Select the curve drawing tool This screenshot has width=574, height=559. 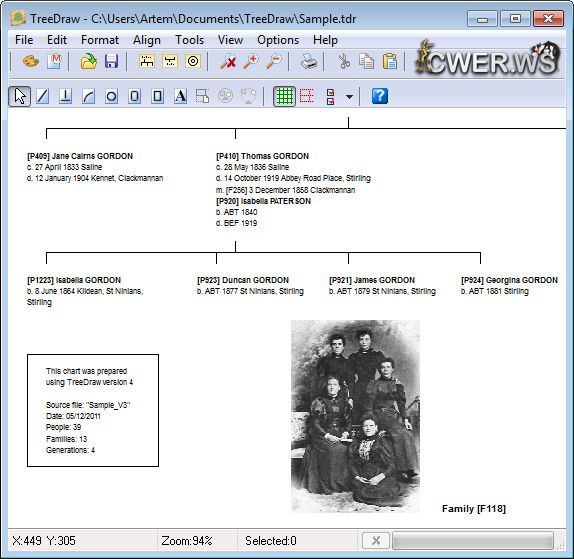point(89,96)
